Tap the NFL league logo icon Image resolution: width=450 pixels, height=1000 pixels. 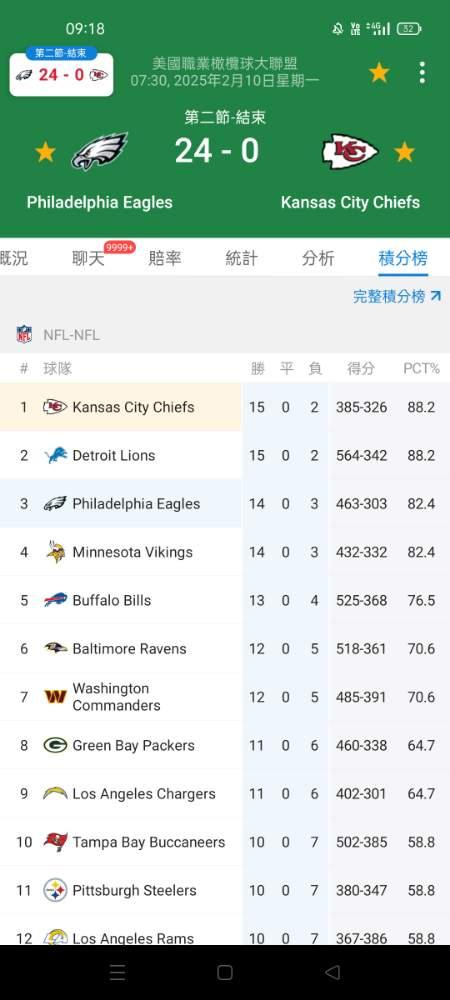(x=24, y=334)
